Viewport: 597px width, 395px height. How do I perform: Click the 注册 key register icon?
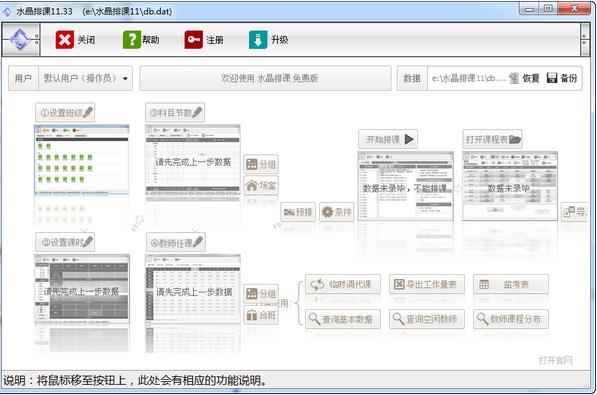193,40
